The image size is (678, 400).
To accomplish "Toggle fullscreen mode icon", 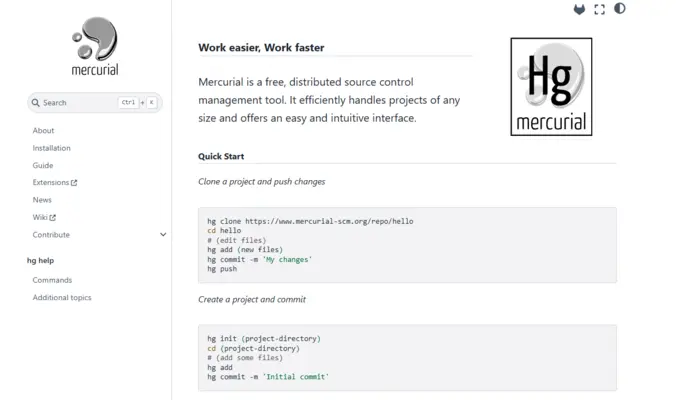I will (x=599, y=9).
